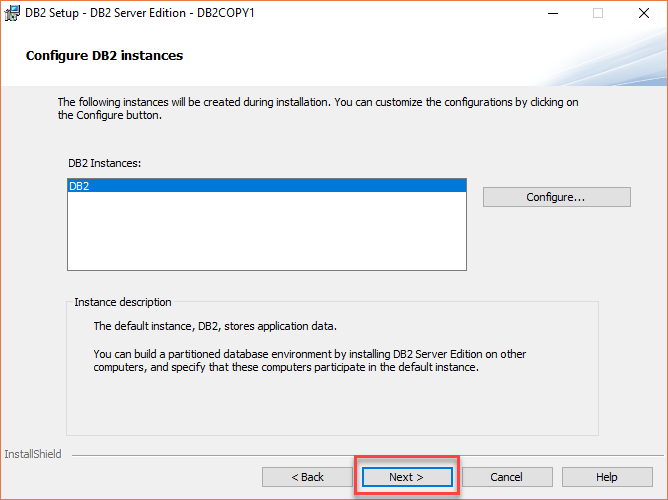Click the instruction text mentioning Configure button
The height and width of the screenshot is (500, 668).
click(x=318, y=109)
